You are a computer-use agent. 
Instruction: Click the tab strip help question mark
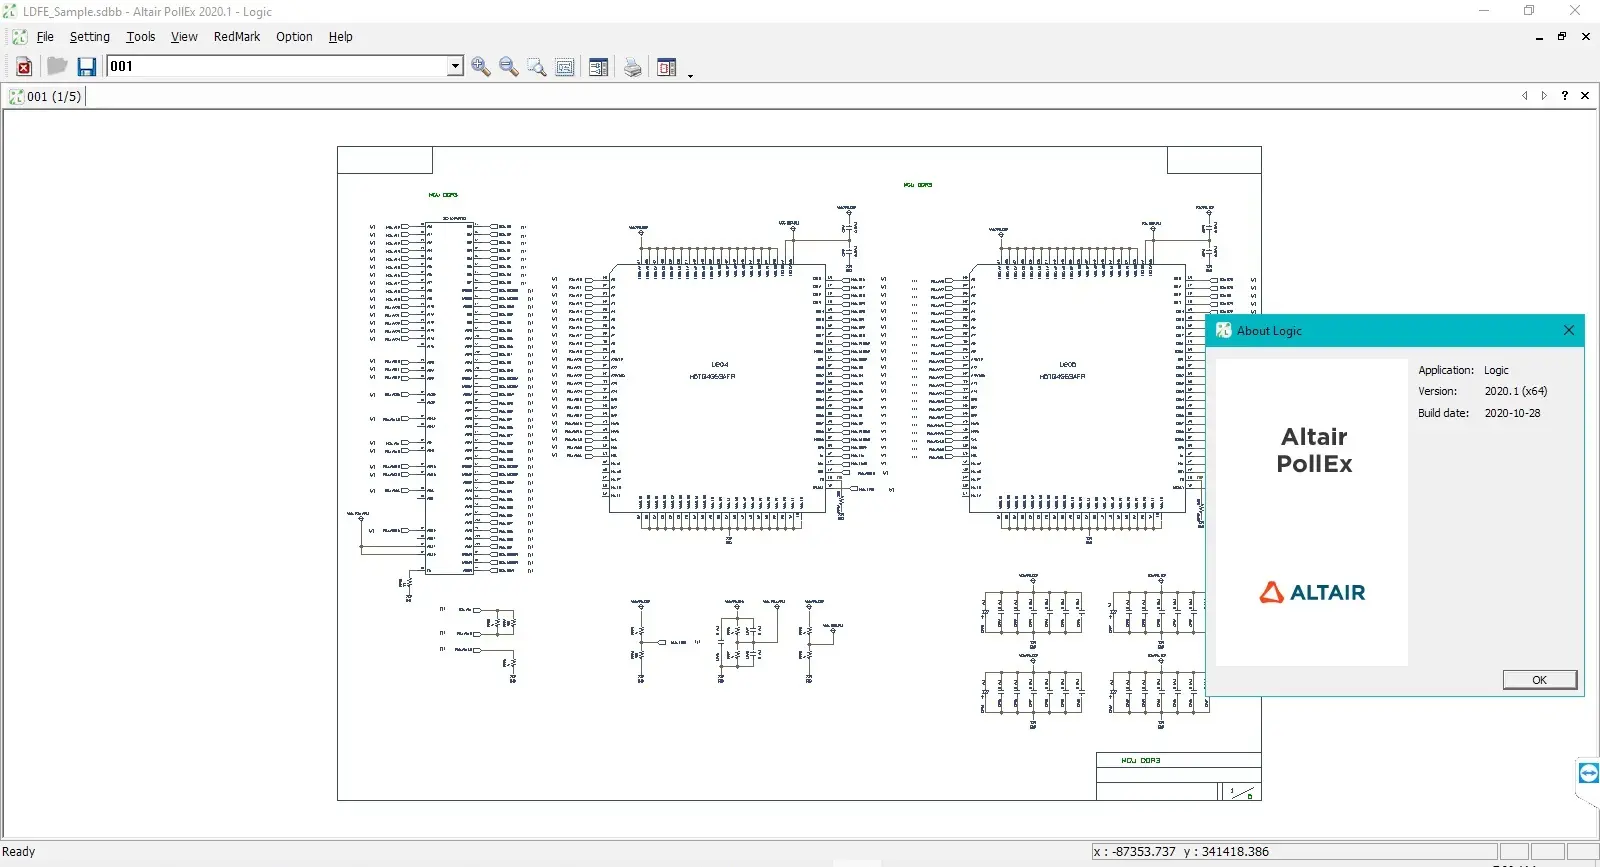click(x=1565, y=96)
